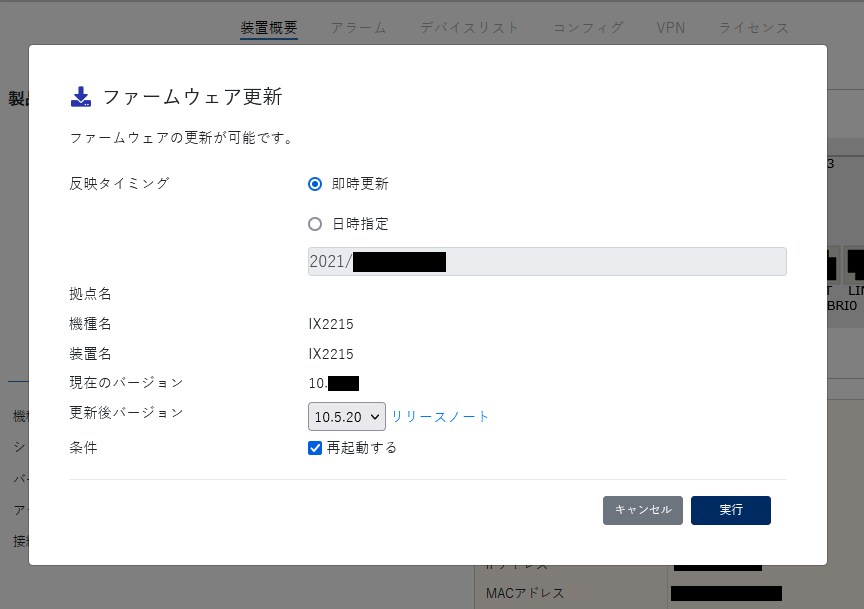Select the 日時指定 radio button

point(315,224)
